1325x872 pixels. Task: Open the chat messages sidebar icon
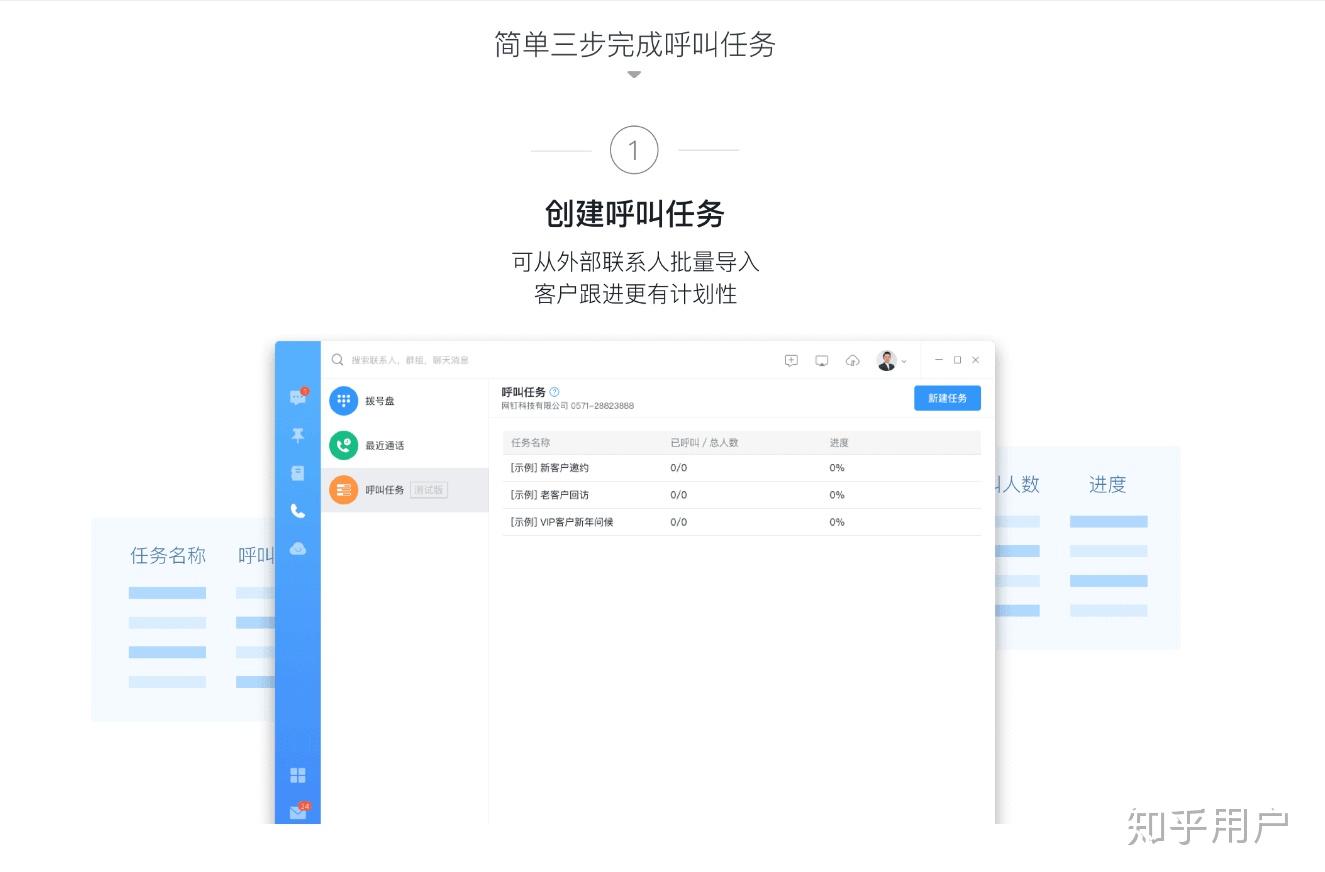tap(297, 396)
